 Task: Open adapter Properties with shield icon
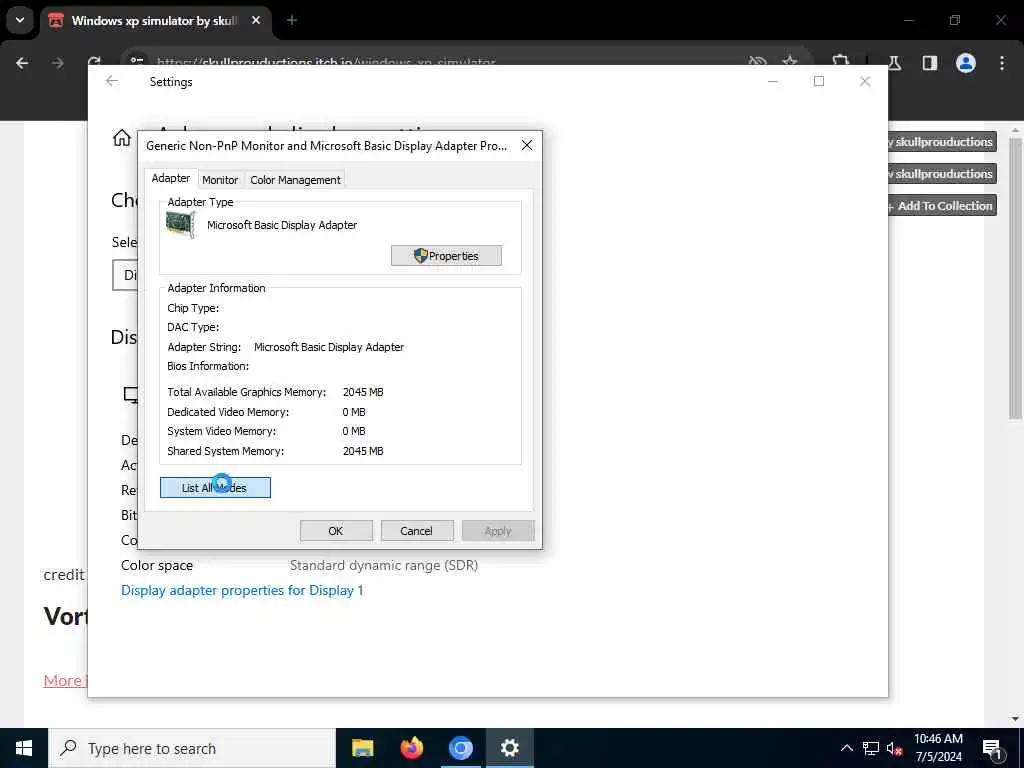point(447,255)
